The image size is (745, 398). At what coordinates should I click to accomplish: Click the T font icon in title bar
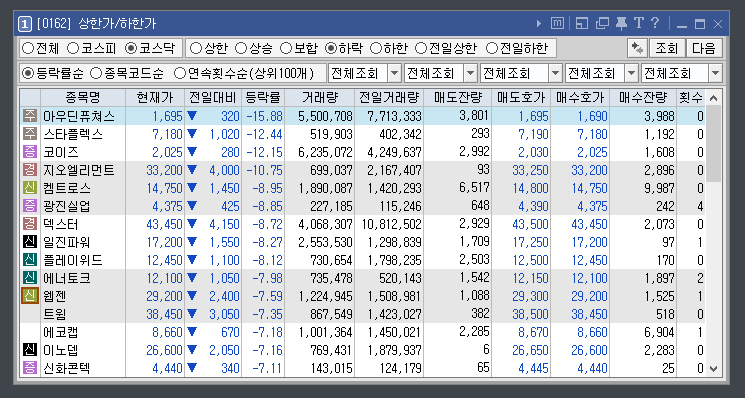click(x=639, y=23)
